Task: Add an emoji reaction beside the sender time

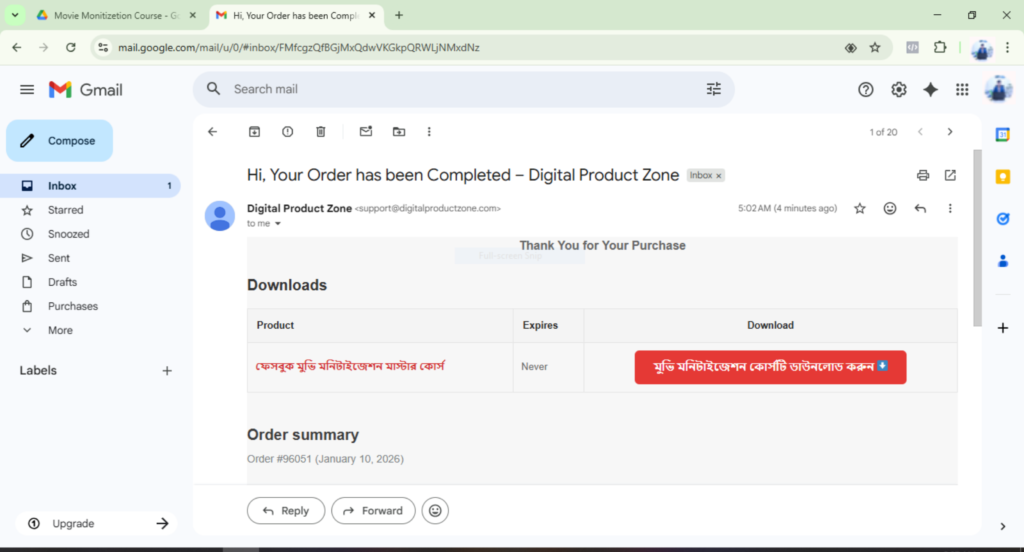Action: coord(890,209)
